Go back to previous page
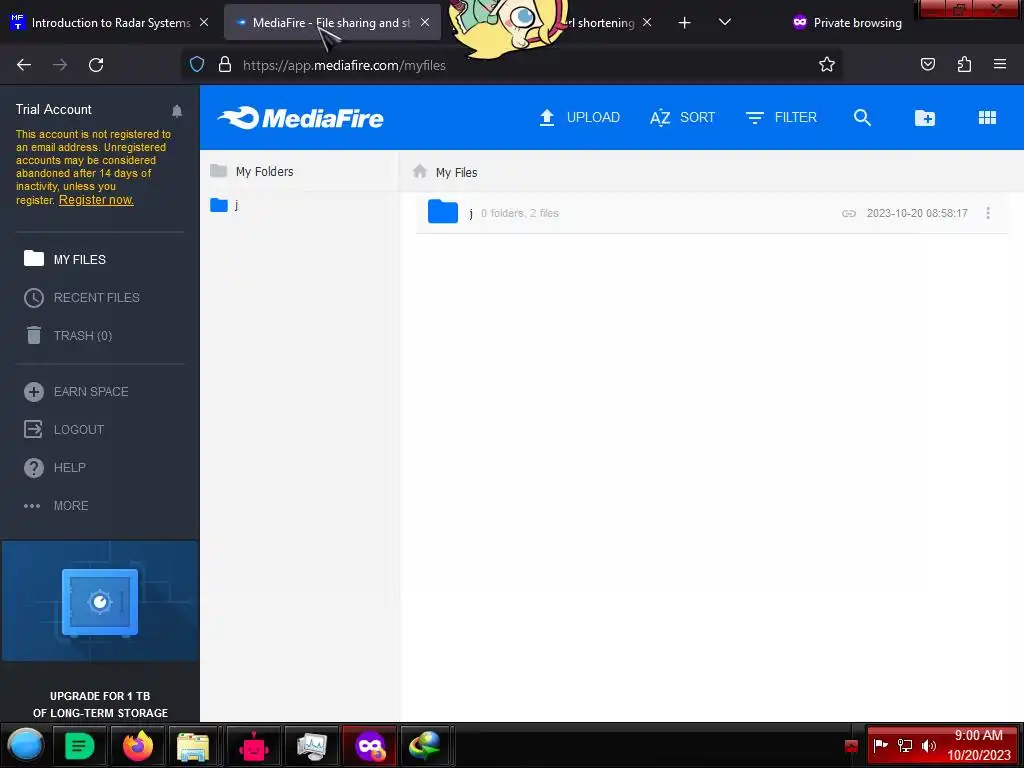1024x768 pixels. pos(24,65)
